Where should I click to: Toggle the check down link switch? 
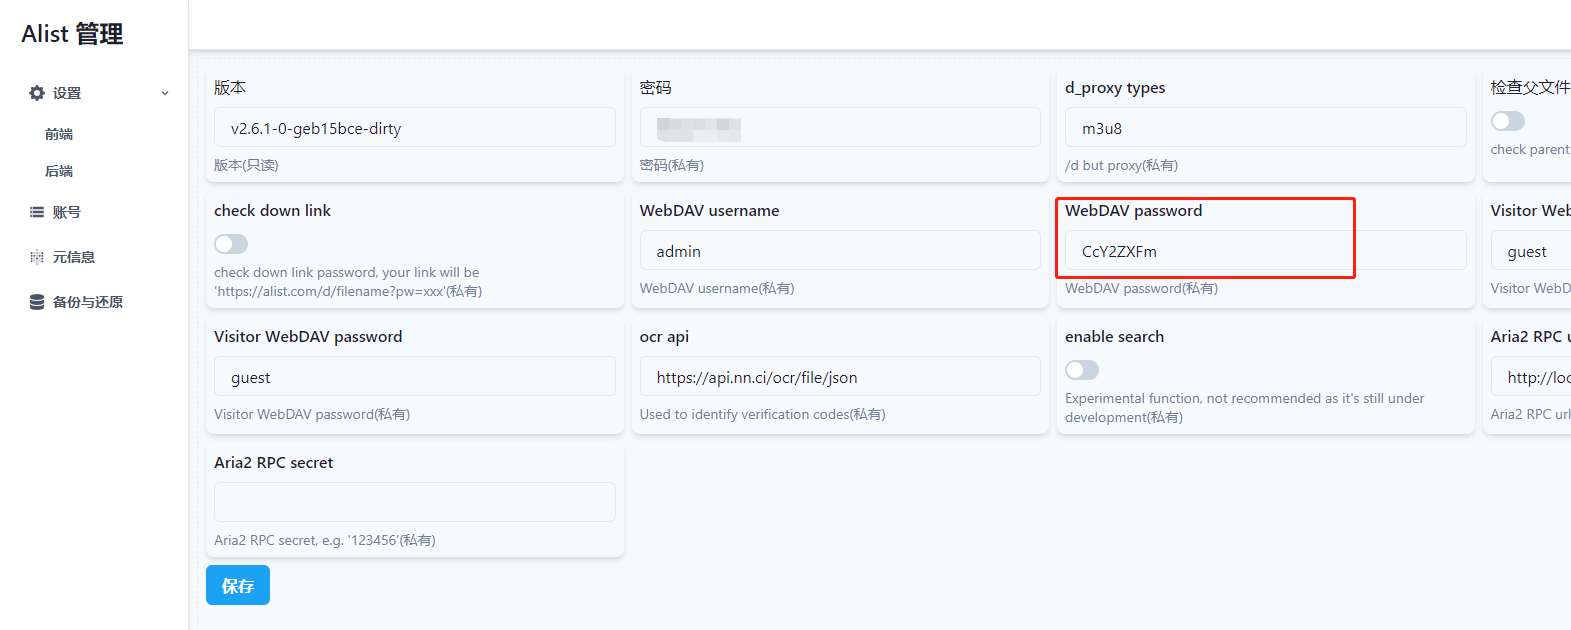231,244
